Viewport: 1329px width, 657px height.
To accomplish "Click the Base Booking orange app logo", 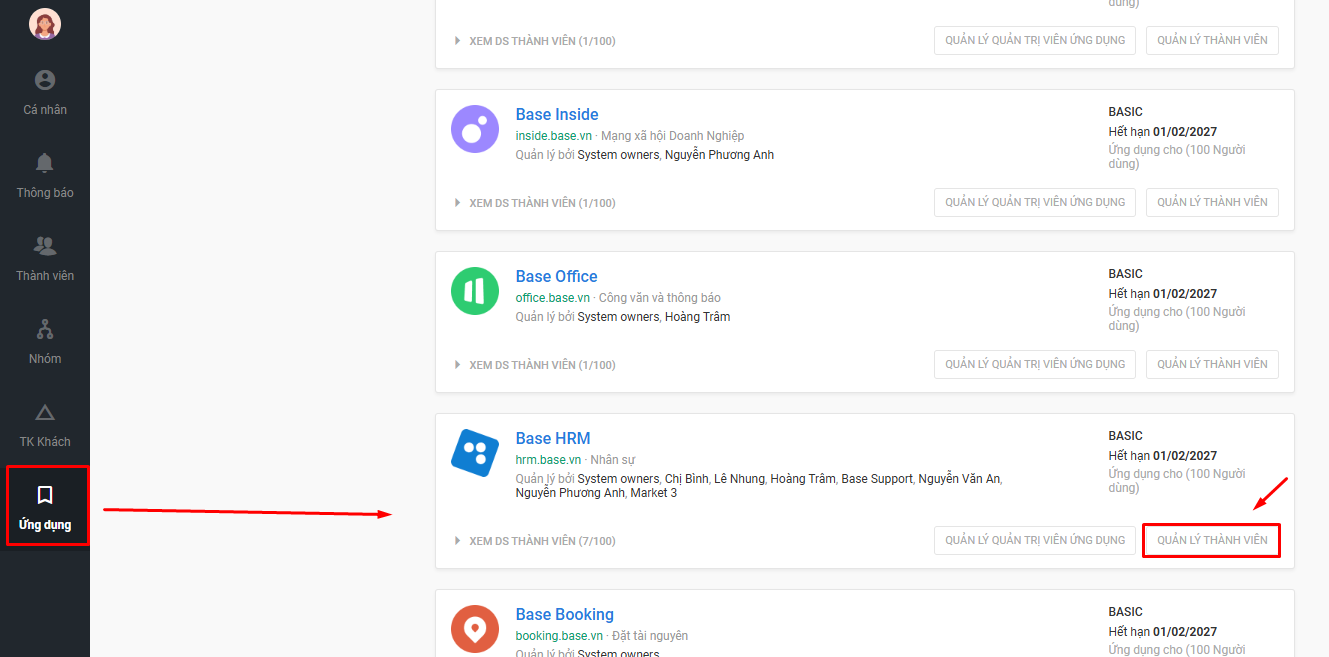I will click(x=475, y=629).
